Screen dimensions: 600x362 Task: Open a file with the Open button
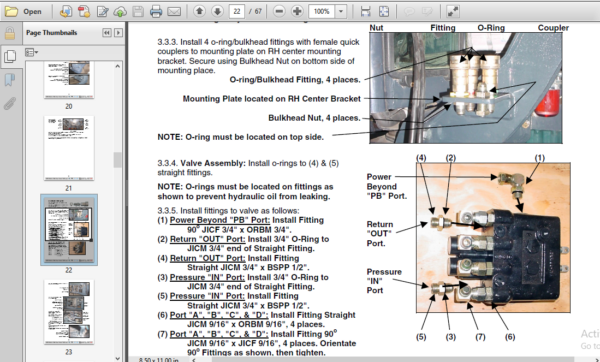[x=23, y=11]
